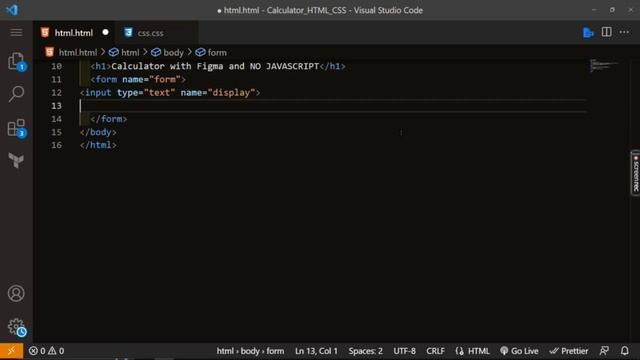The width and height of the screenshot is (640, 360).
Task: Open the Search view
Action: 16,94
